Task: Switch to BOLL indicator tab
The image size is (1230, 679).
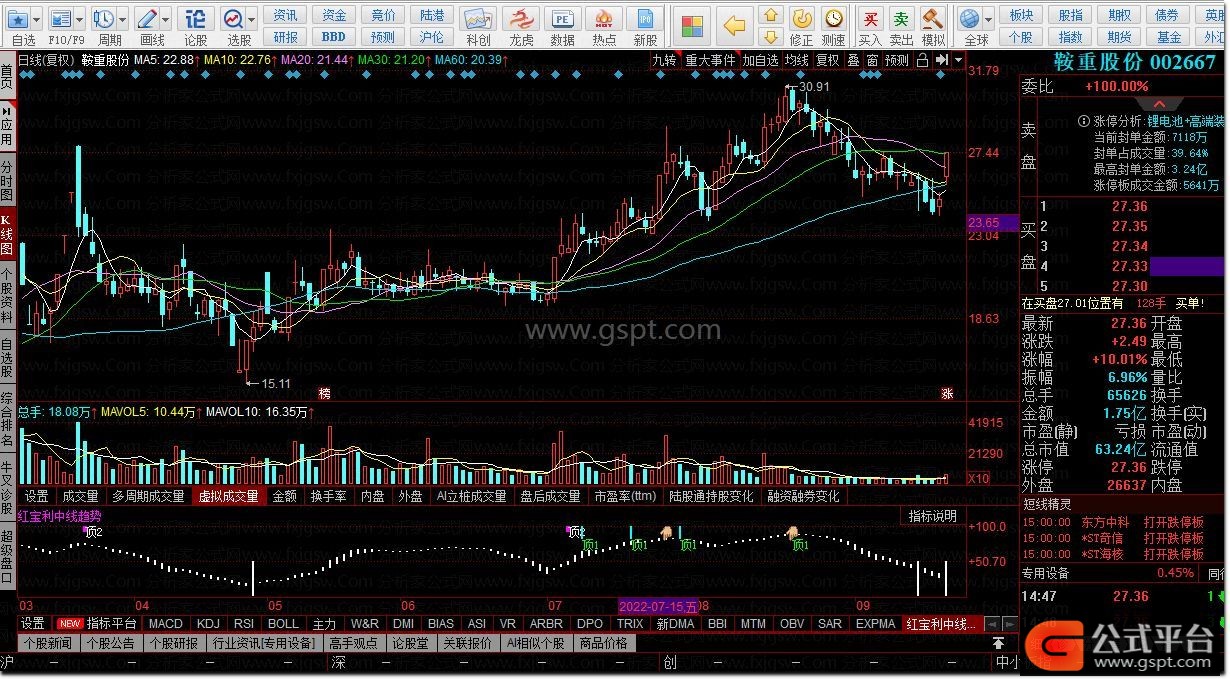Action: (x=283, y=624)
